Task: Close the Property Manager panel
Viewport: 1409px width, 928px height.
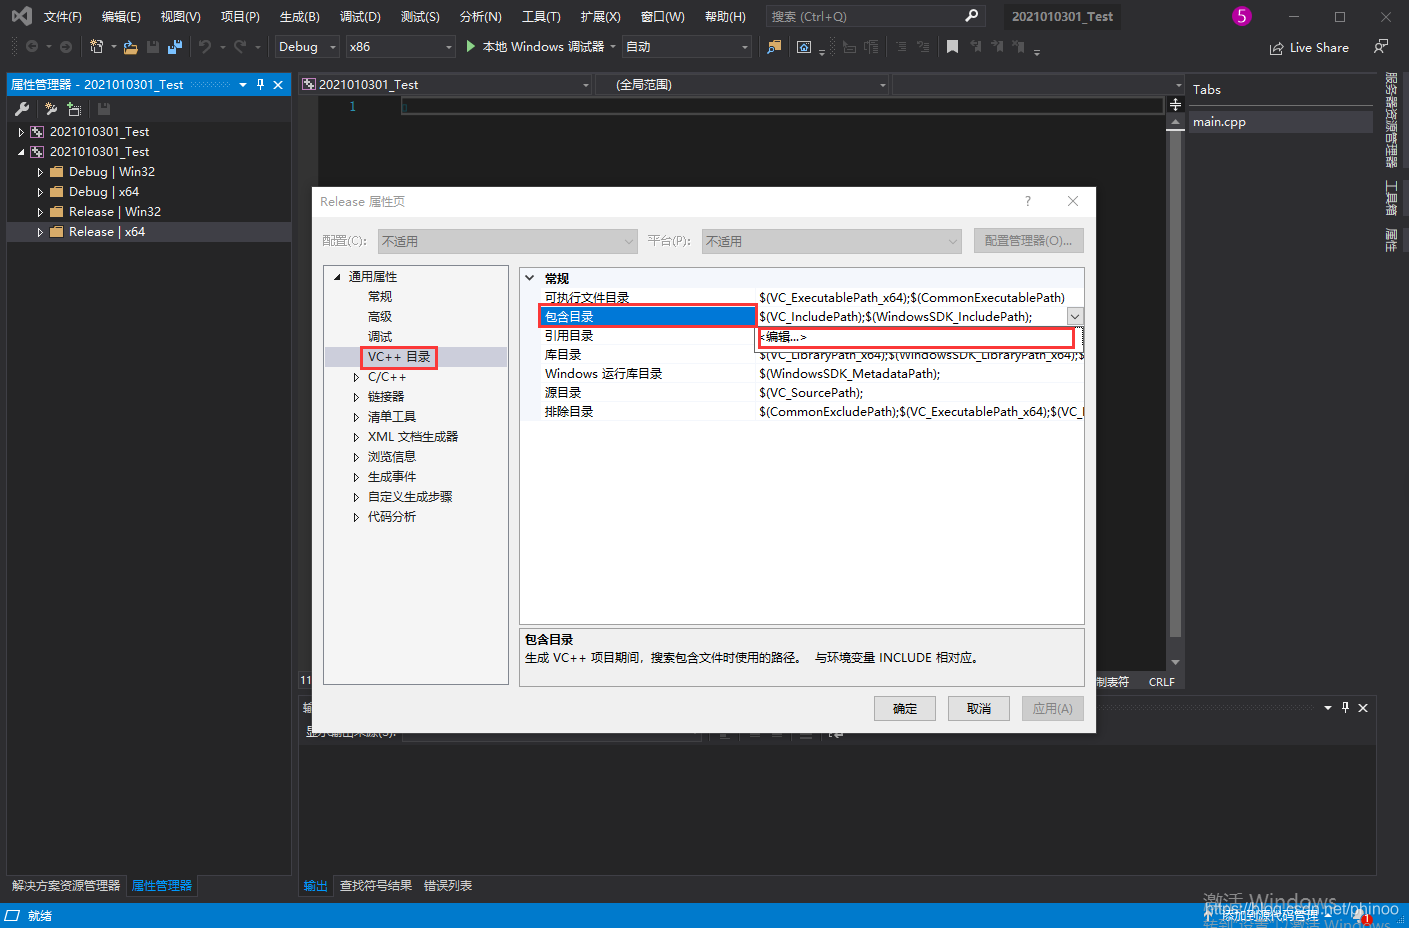Action: (278, 85)
